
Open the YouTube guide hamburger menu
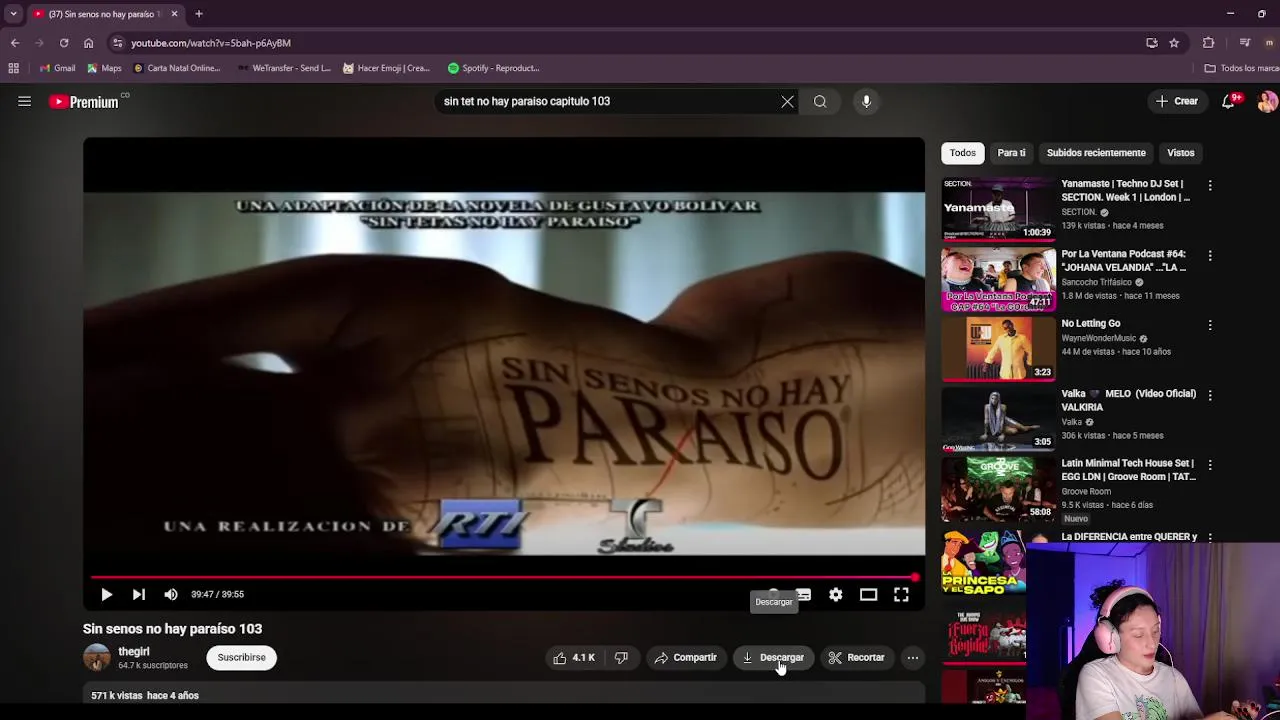pos(24,101)
